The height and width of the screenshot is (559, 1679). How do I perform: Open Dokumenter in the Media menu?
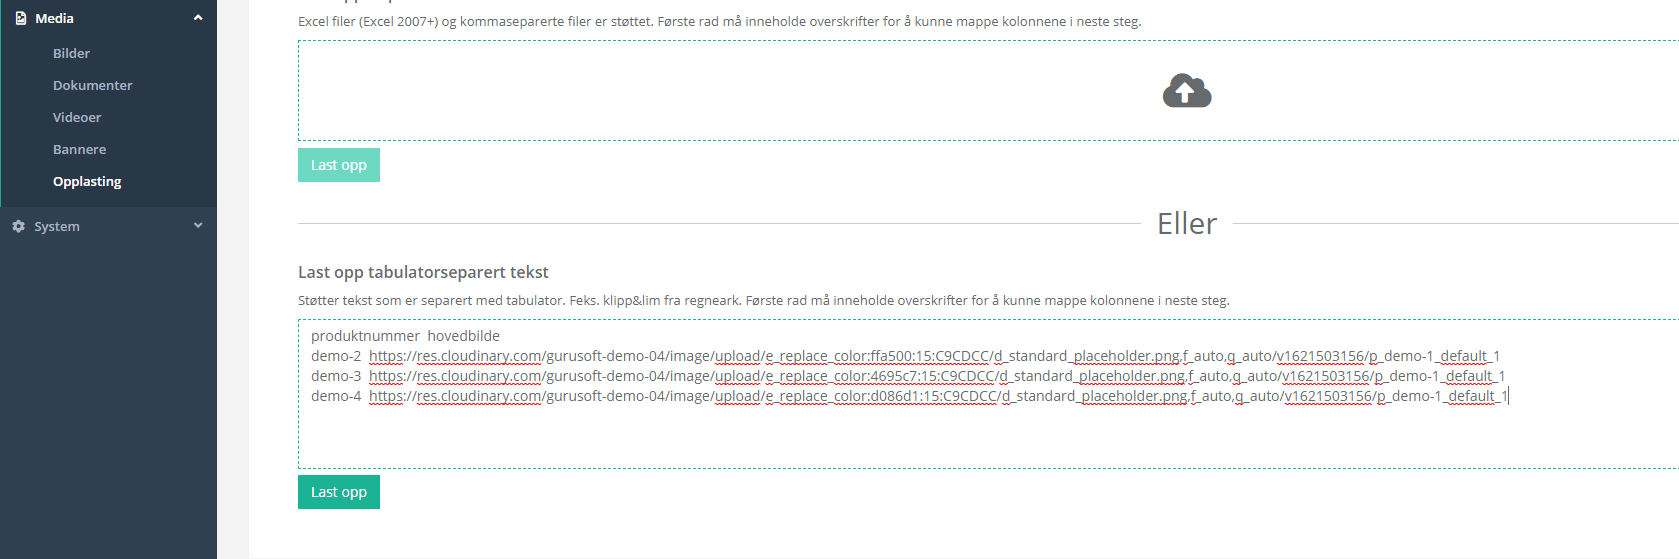92,85
